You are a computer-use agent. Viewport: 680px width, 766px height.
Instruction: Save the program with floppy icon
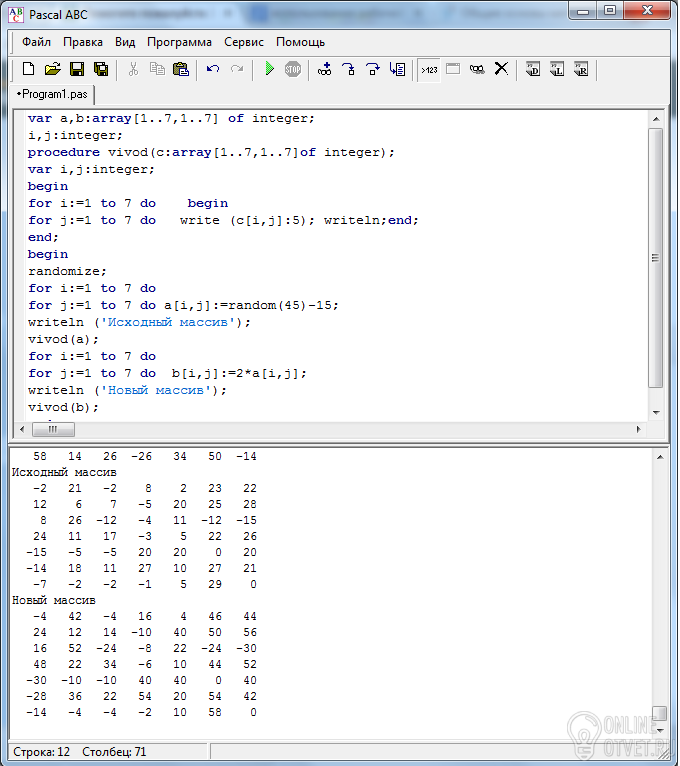(77, 69)
